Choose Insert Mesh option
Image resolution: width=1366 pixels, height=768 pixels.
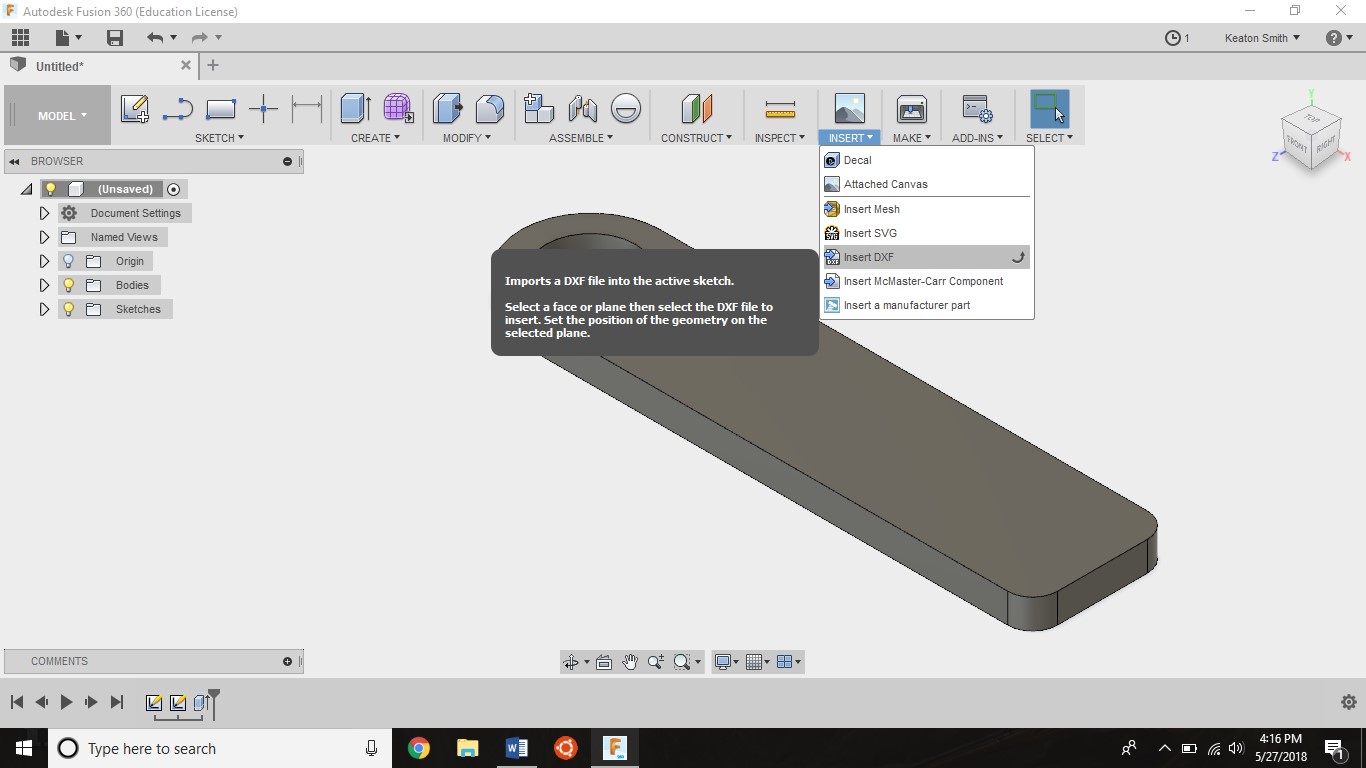(x=926, y=209)
